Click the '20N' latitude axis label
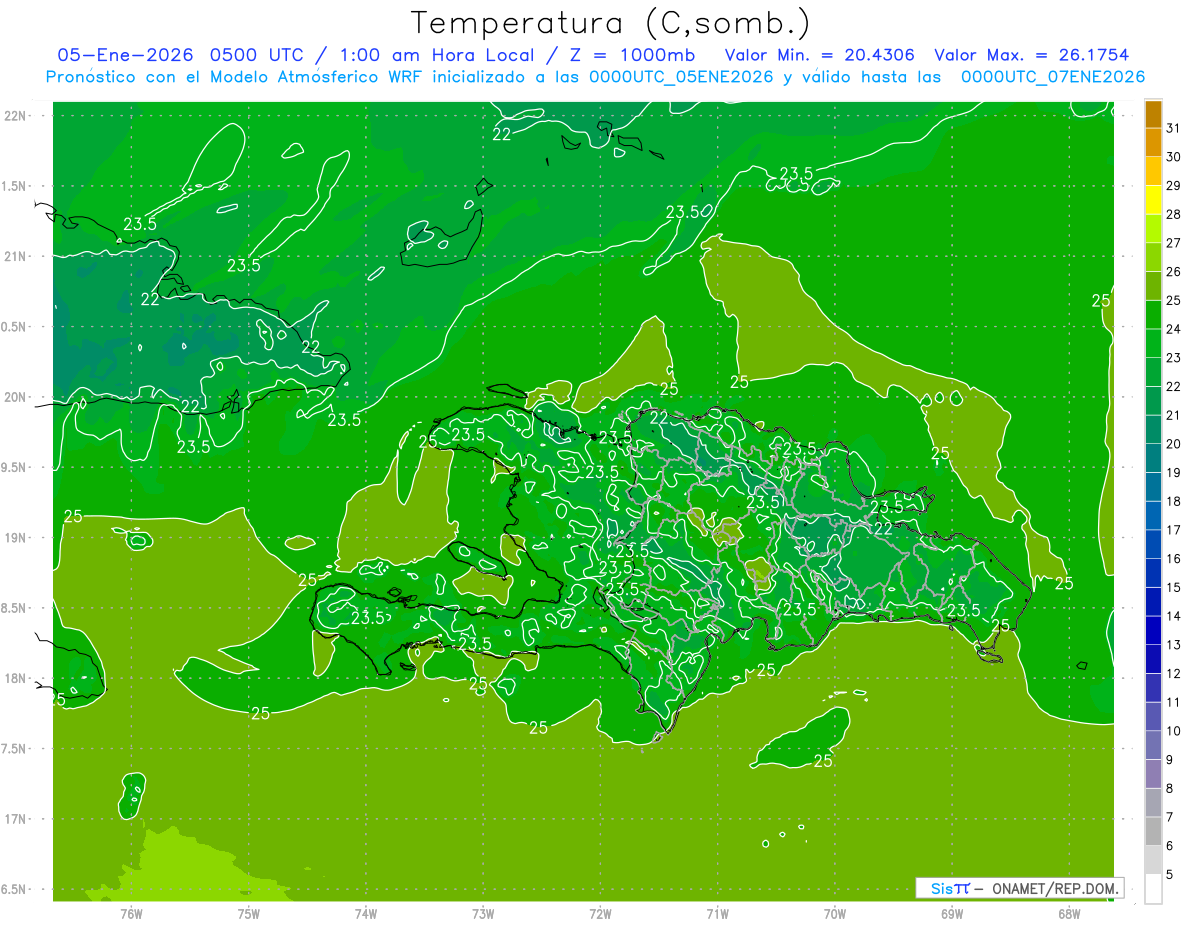The width and height of the screenshot is (1200, 927). (x=15, y=397)
